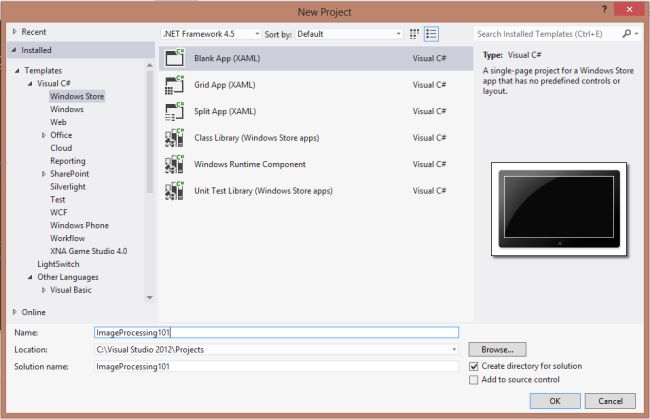Click the search magnifier icon
This screenshot has width=650, height=419.
[626, 34]
